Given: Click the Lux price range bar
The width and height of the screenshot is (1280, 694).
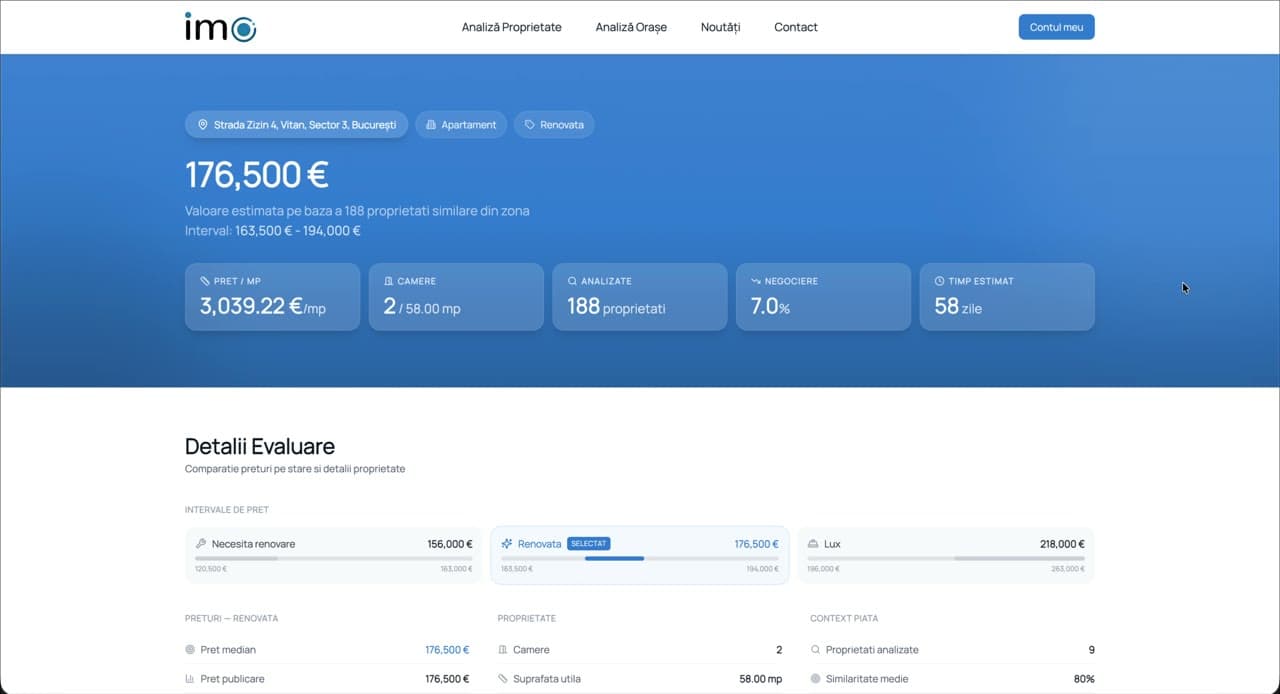Looking at the screenshot, I should click(946, 558).
